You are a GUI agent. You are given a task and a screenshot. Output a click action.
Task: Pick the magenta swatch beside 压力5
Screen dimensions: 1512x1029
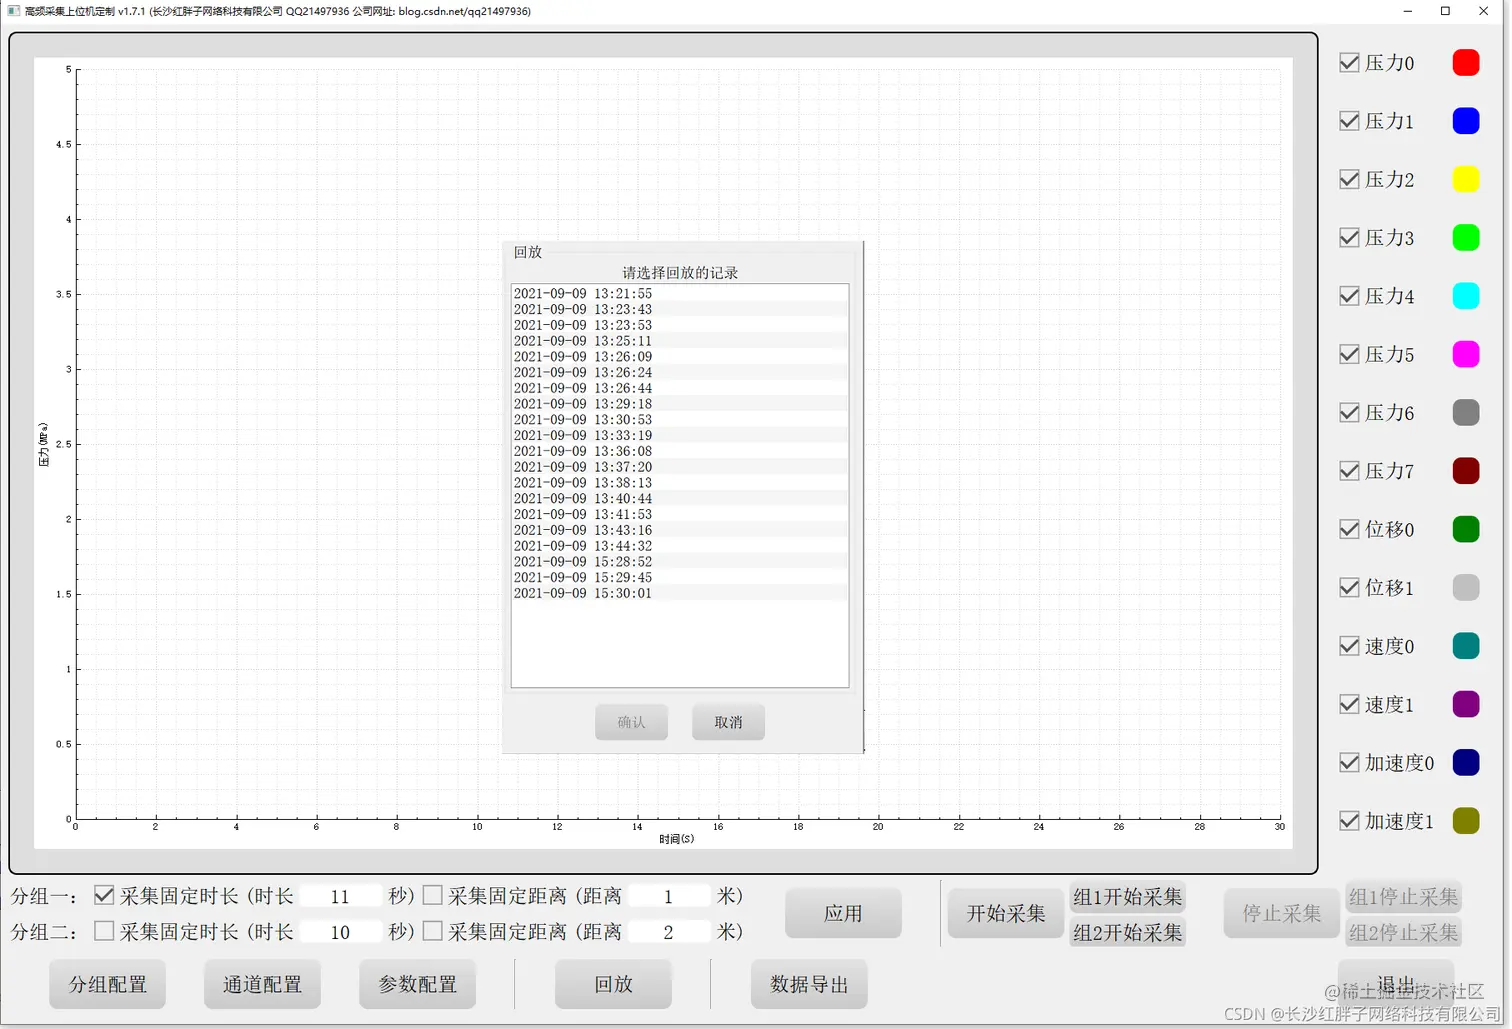coord(1465,354)
